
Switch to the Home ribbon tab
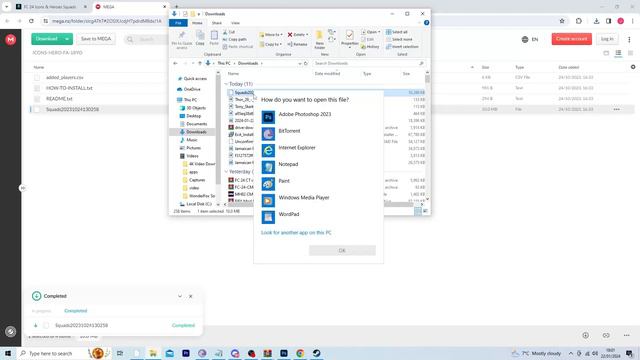tap(197, 23)
